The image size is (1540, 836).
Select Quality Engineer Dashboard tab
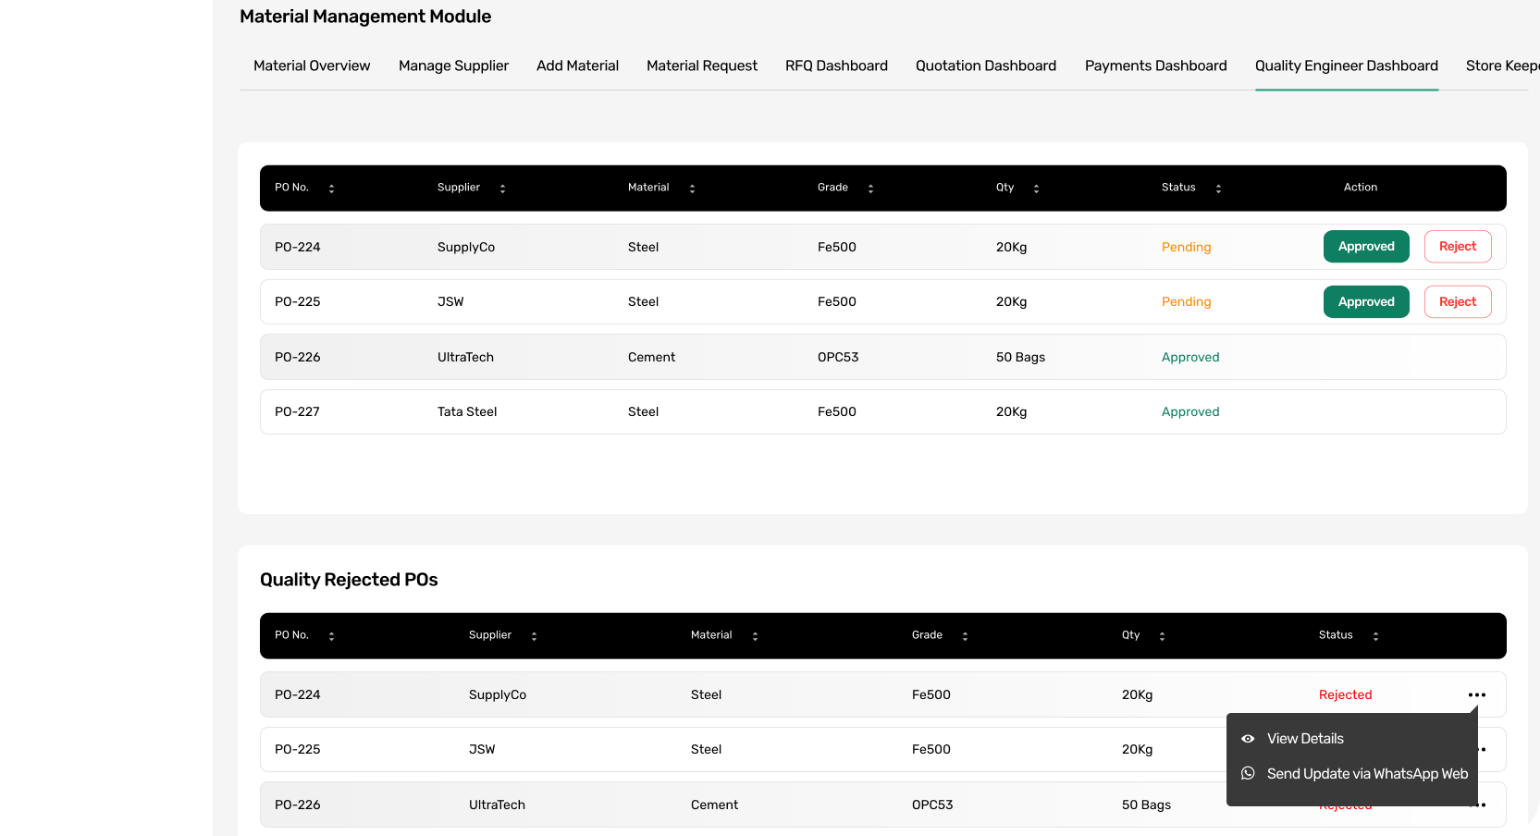coord(1347,66)
